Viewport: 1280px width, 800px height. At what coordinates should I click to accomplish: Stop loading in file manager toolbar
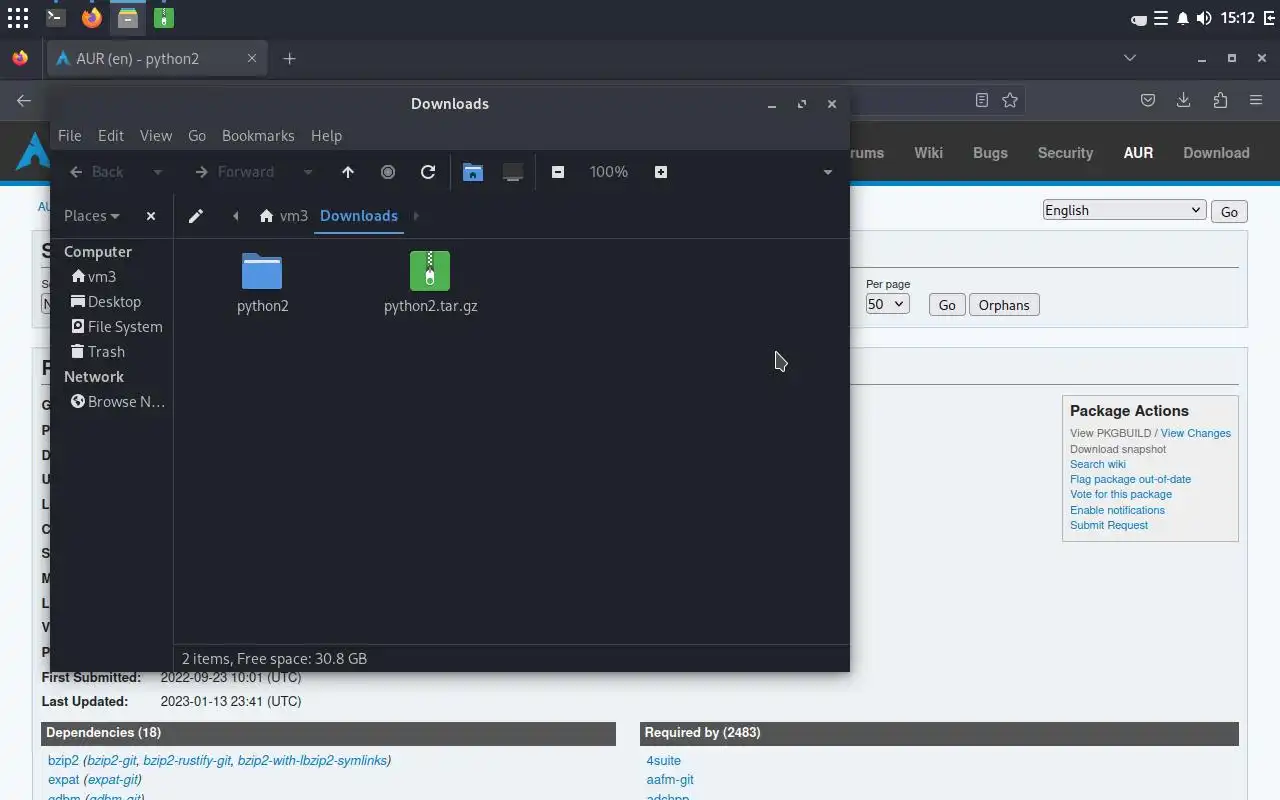[388, 172]
